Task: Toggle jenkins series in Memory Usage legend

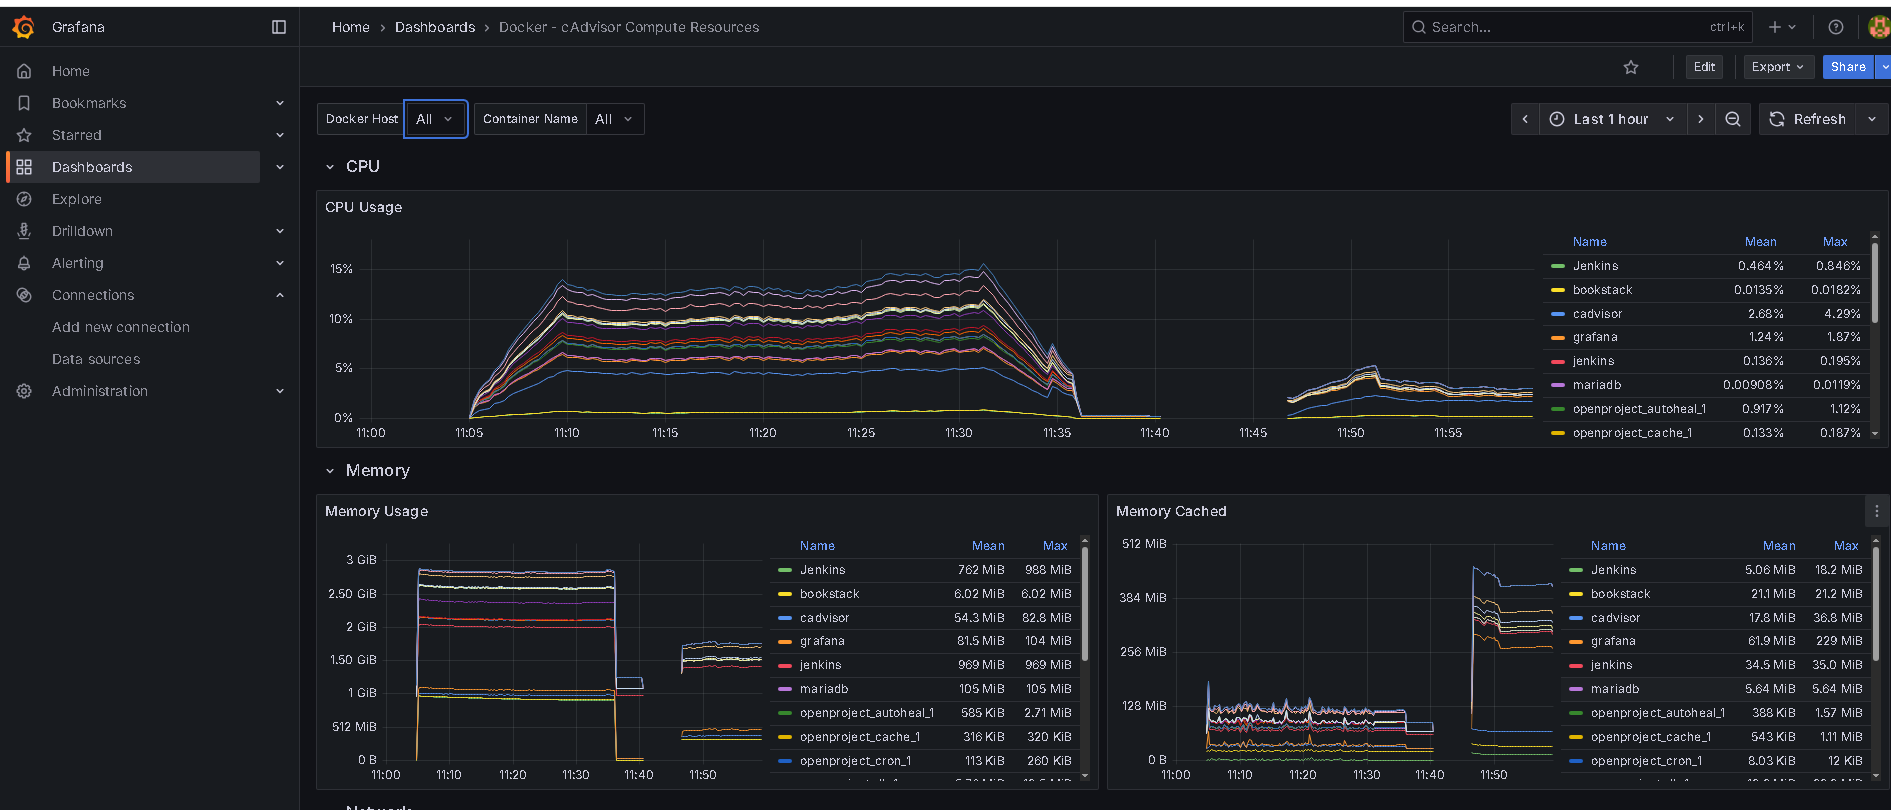Action: (x=821, y=665)
